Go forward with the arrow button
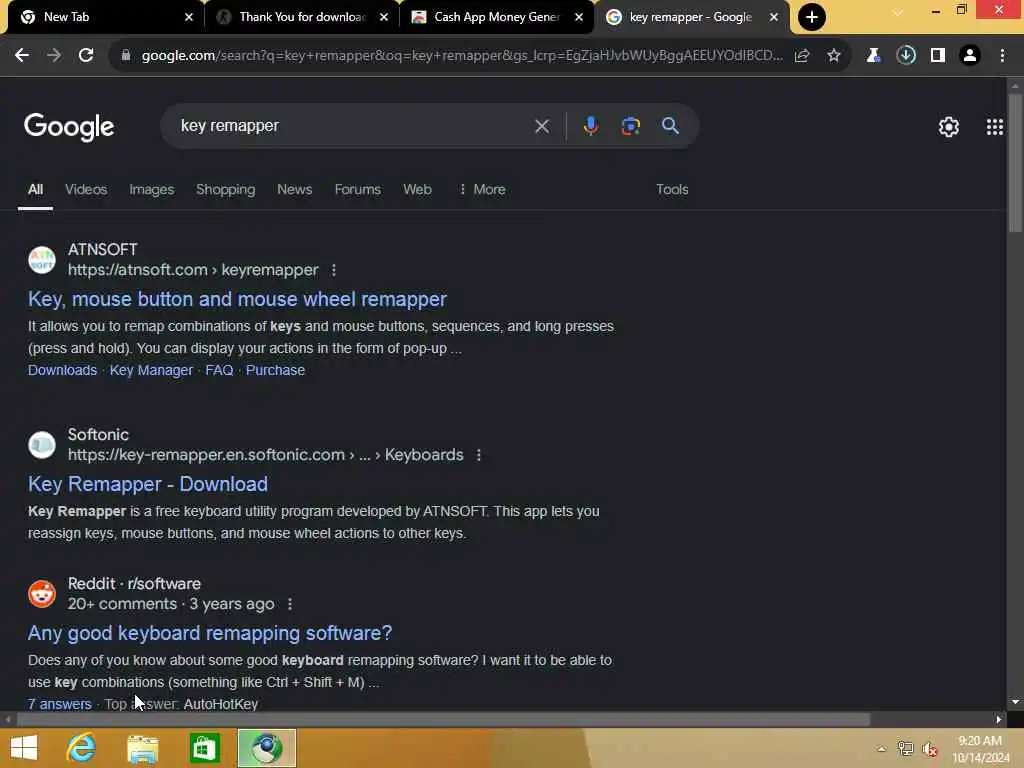The width and height of the screenshot is (1024, 768). (54, 56)
